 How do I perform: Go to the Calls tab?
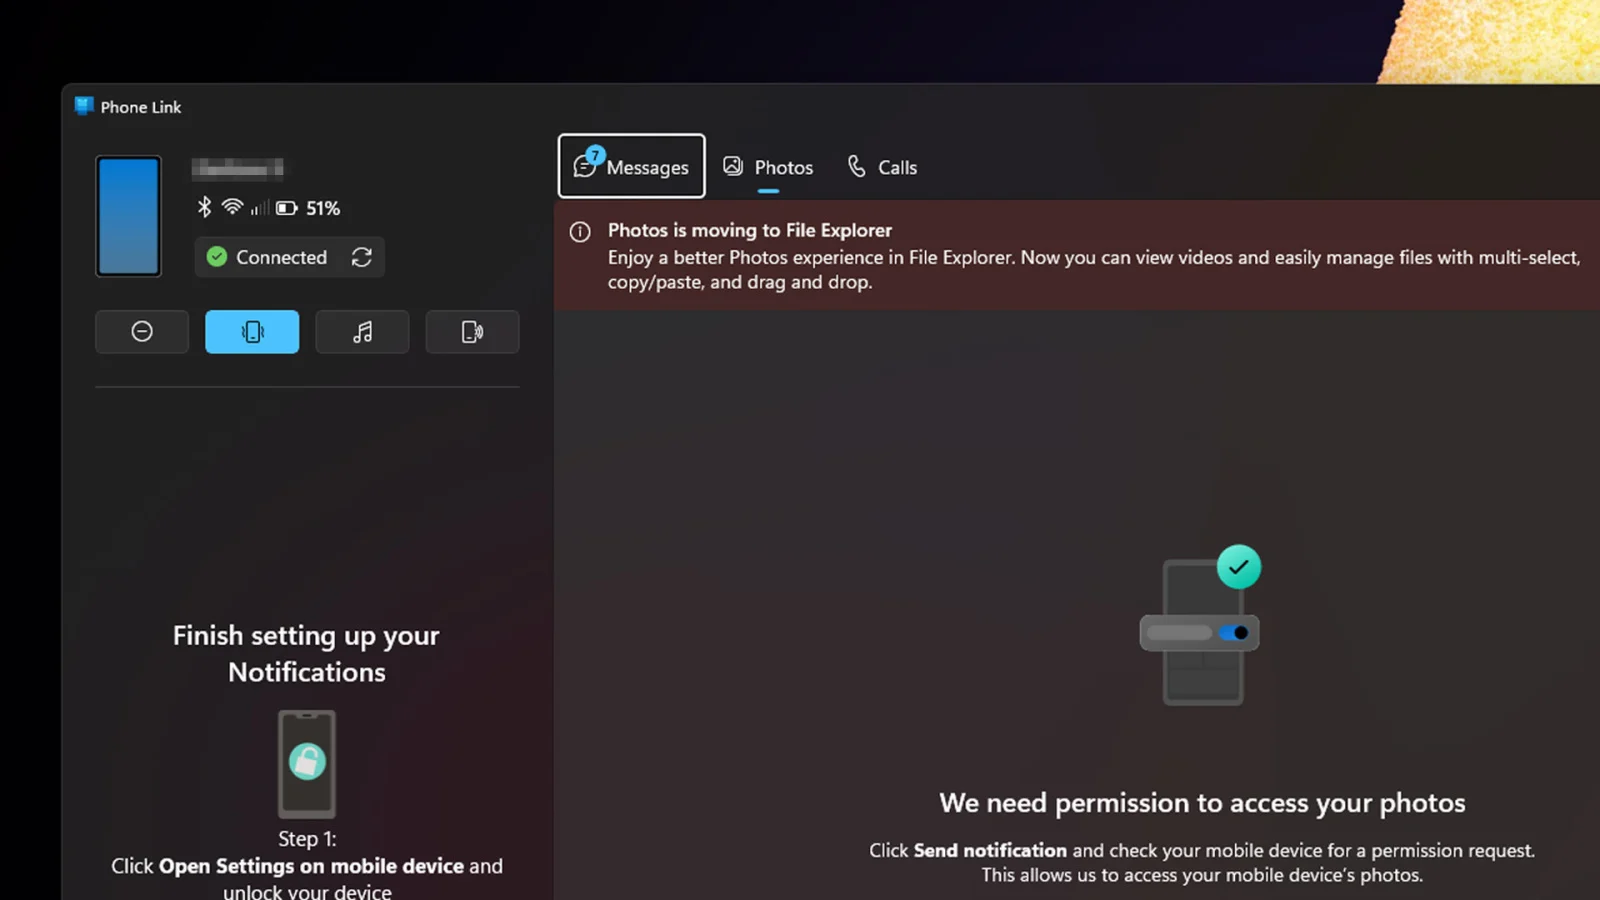tap(882, 167)
